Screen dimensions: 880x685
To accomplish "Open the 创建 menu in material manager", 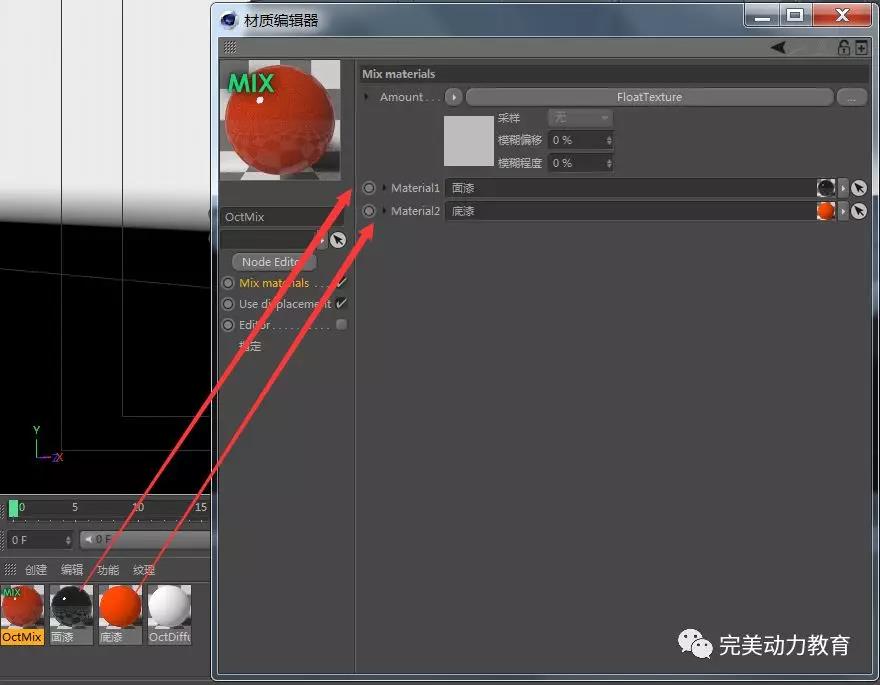I will click(x=36, y=570).
